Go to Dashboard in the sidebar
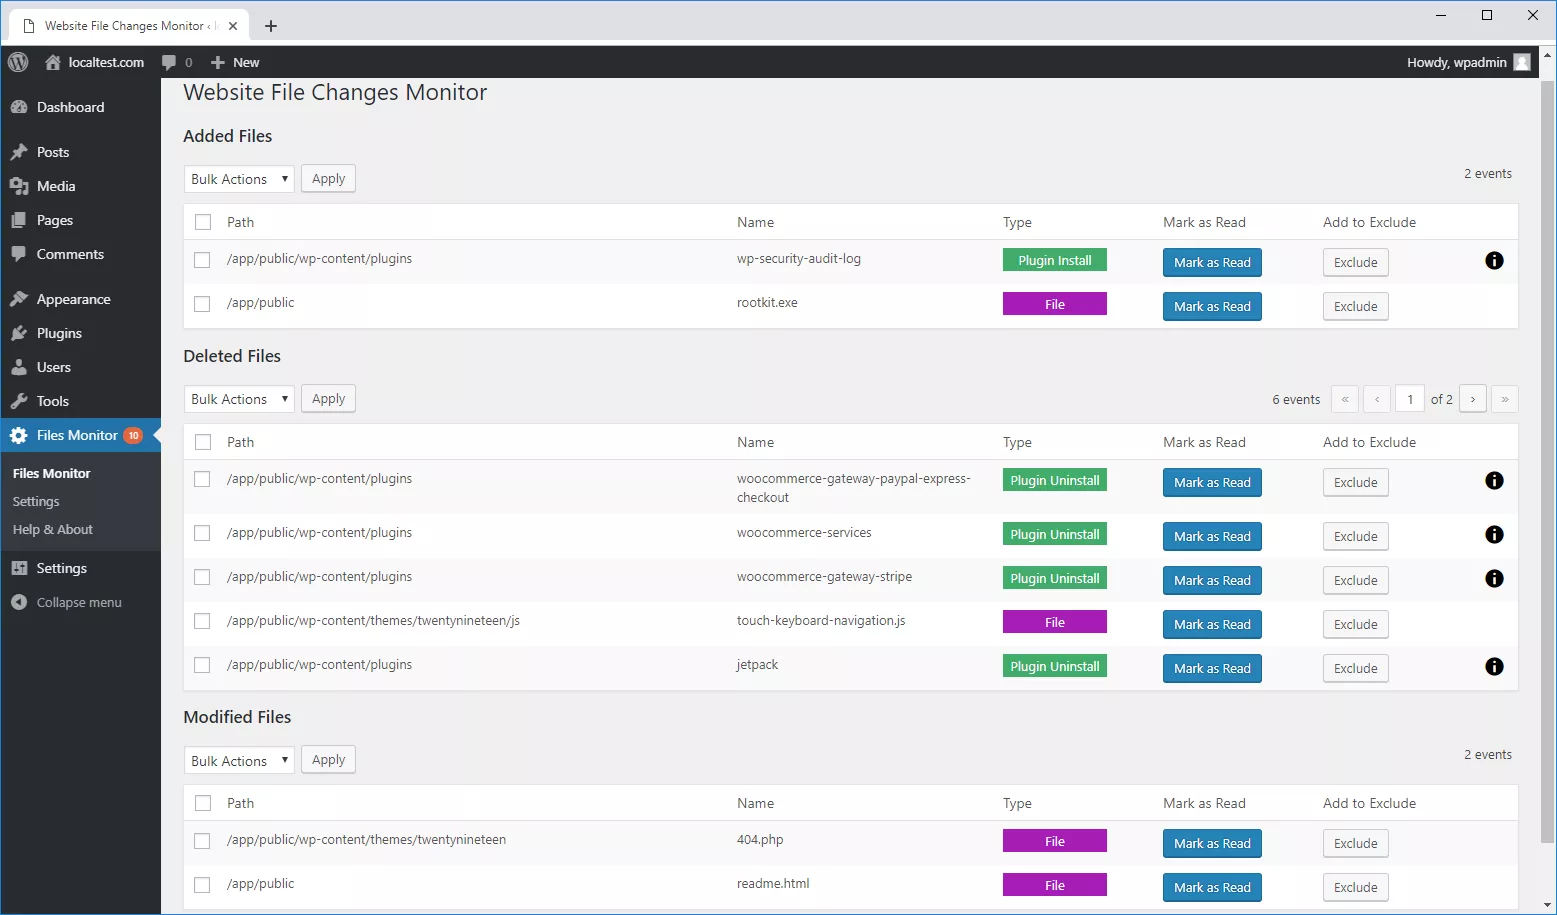Screen dimensions: 1557x915 [70, 107]
